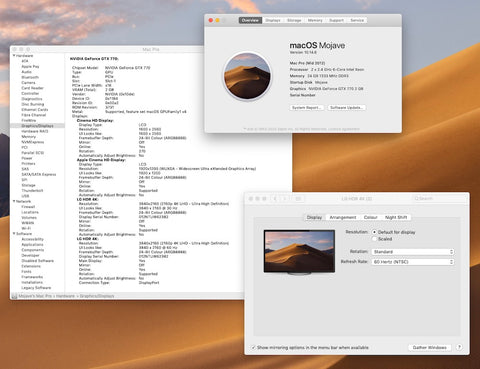Select Disabled Software in the sidebar
Viewport: 480px width, 369px height.
tap(38, 261)
